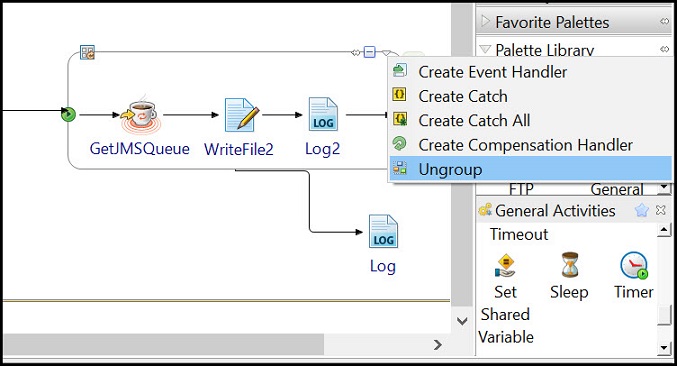Click the Ungroup icon in menu
The image size is (677, 366).
pos(400,168)
